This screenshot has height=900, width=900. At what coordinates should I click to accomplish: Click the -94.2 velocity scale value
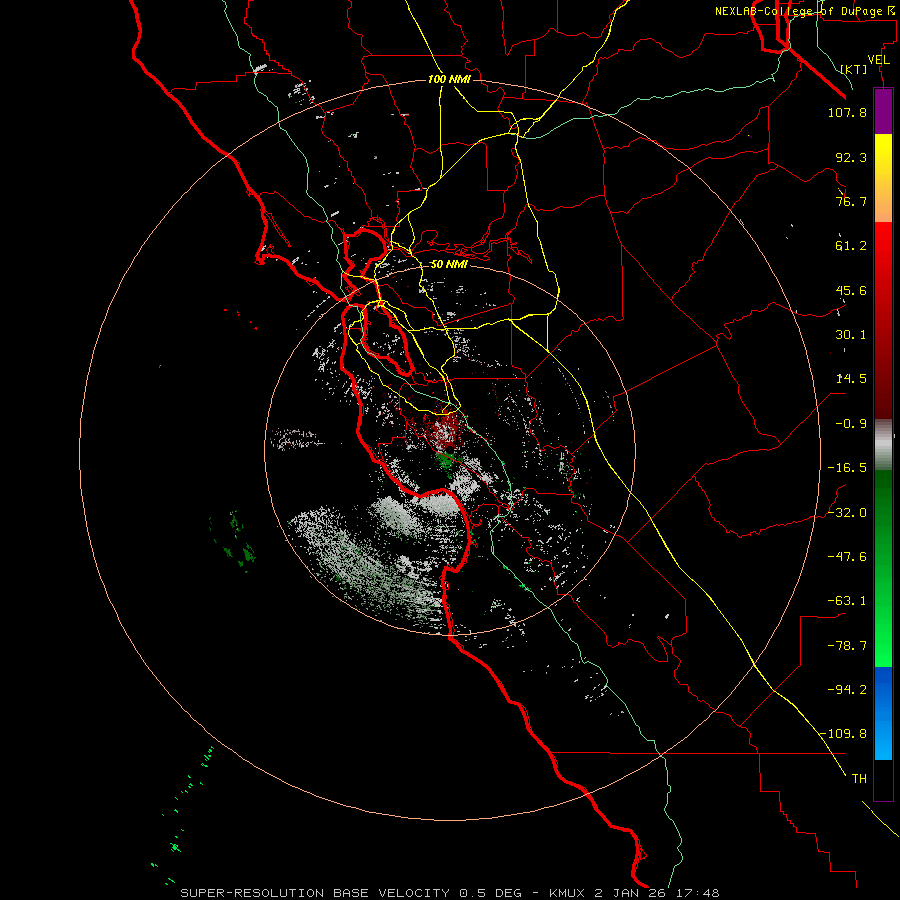[847, 690]
